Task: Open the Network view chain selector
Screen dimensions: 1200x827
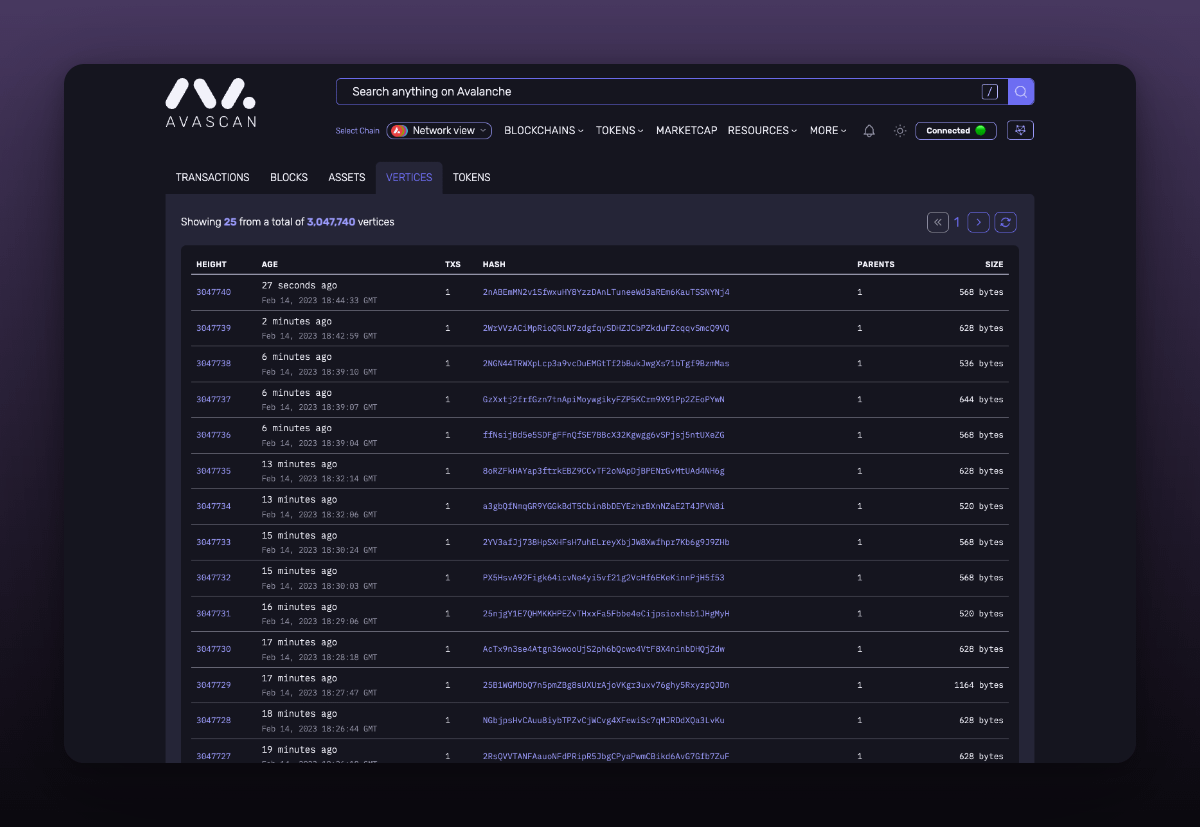Action: pos(439,131)
